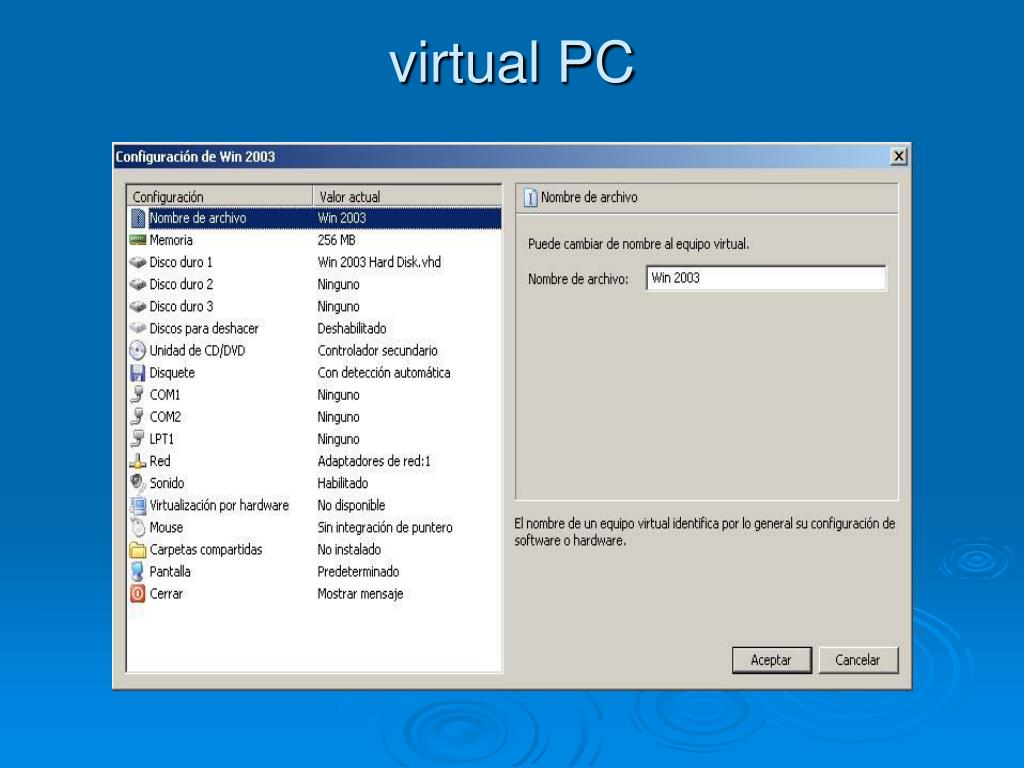The width and height of the screenshot is (1024, 768).
Task: Select the Disquete setting
Action: click(x=314, y=373)
